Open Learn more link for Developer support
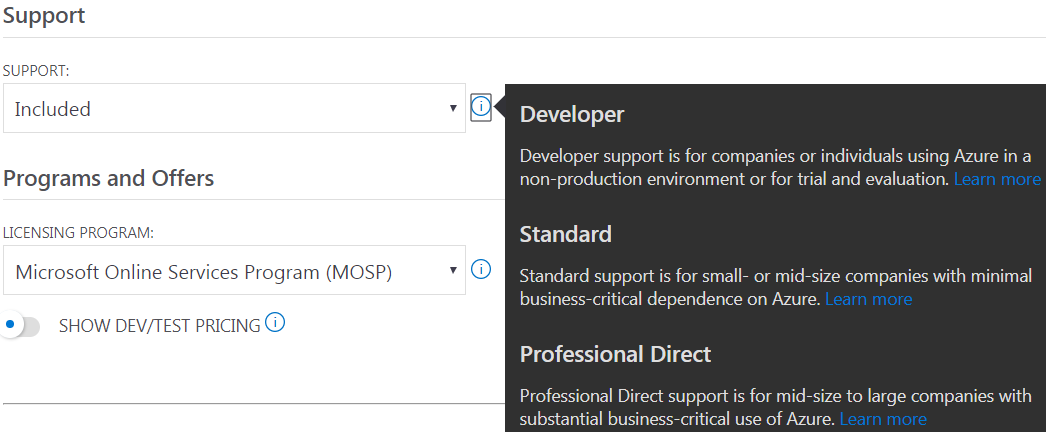This screenshot has height=432, width=1046. (997, 179)
